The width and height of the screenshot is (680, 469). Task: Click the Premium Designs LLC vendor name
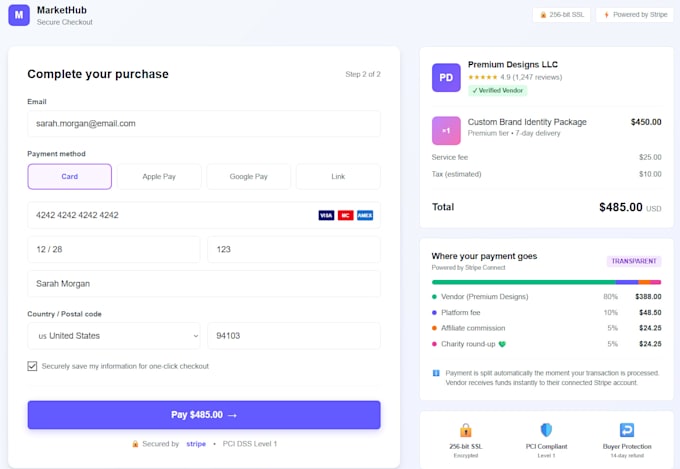513,65
